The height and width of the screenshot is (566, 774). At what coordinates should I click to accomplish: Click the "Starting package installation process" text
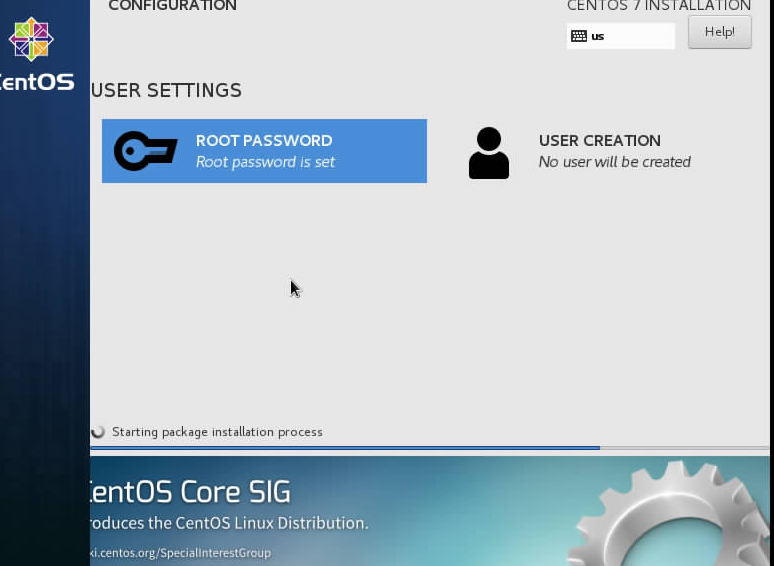tap(217, 432)
